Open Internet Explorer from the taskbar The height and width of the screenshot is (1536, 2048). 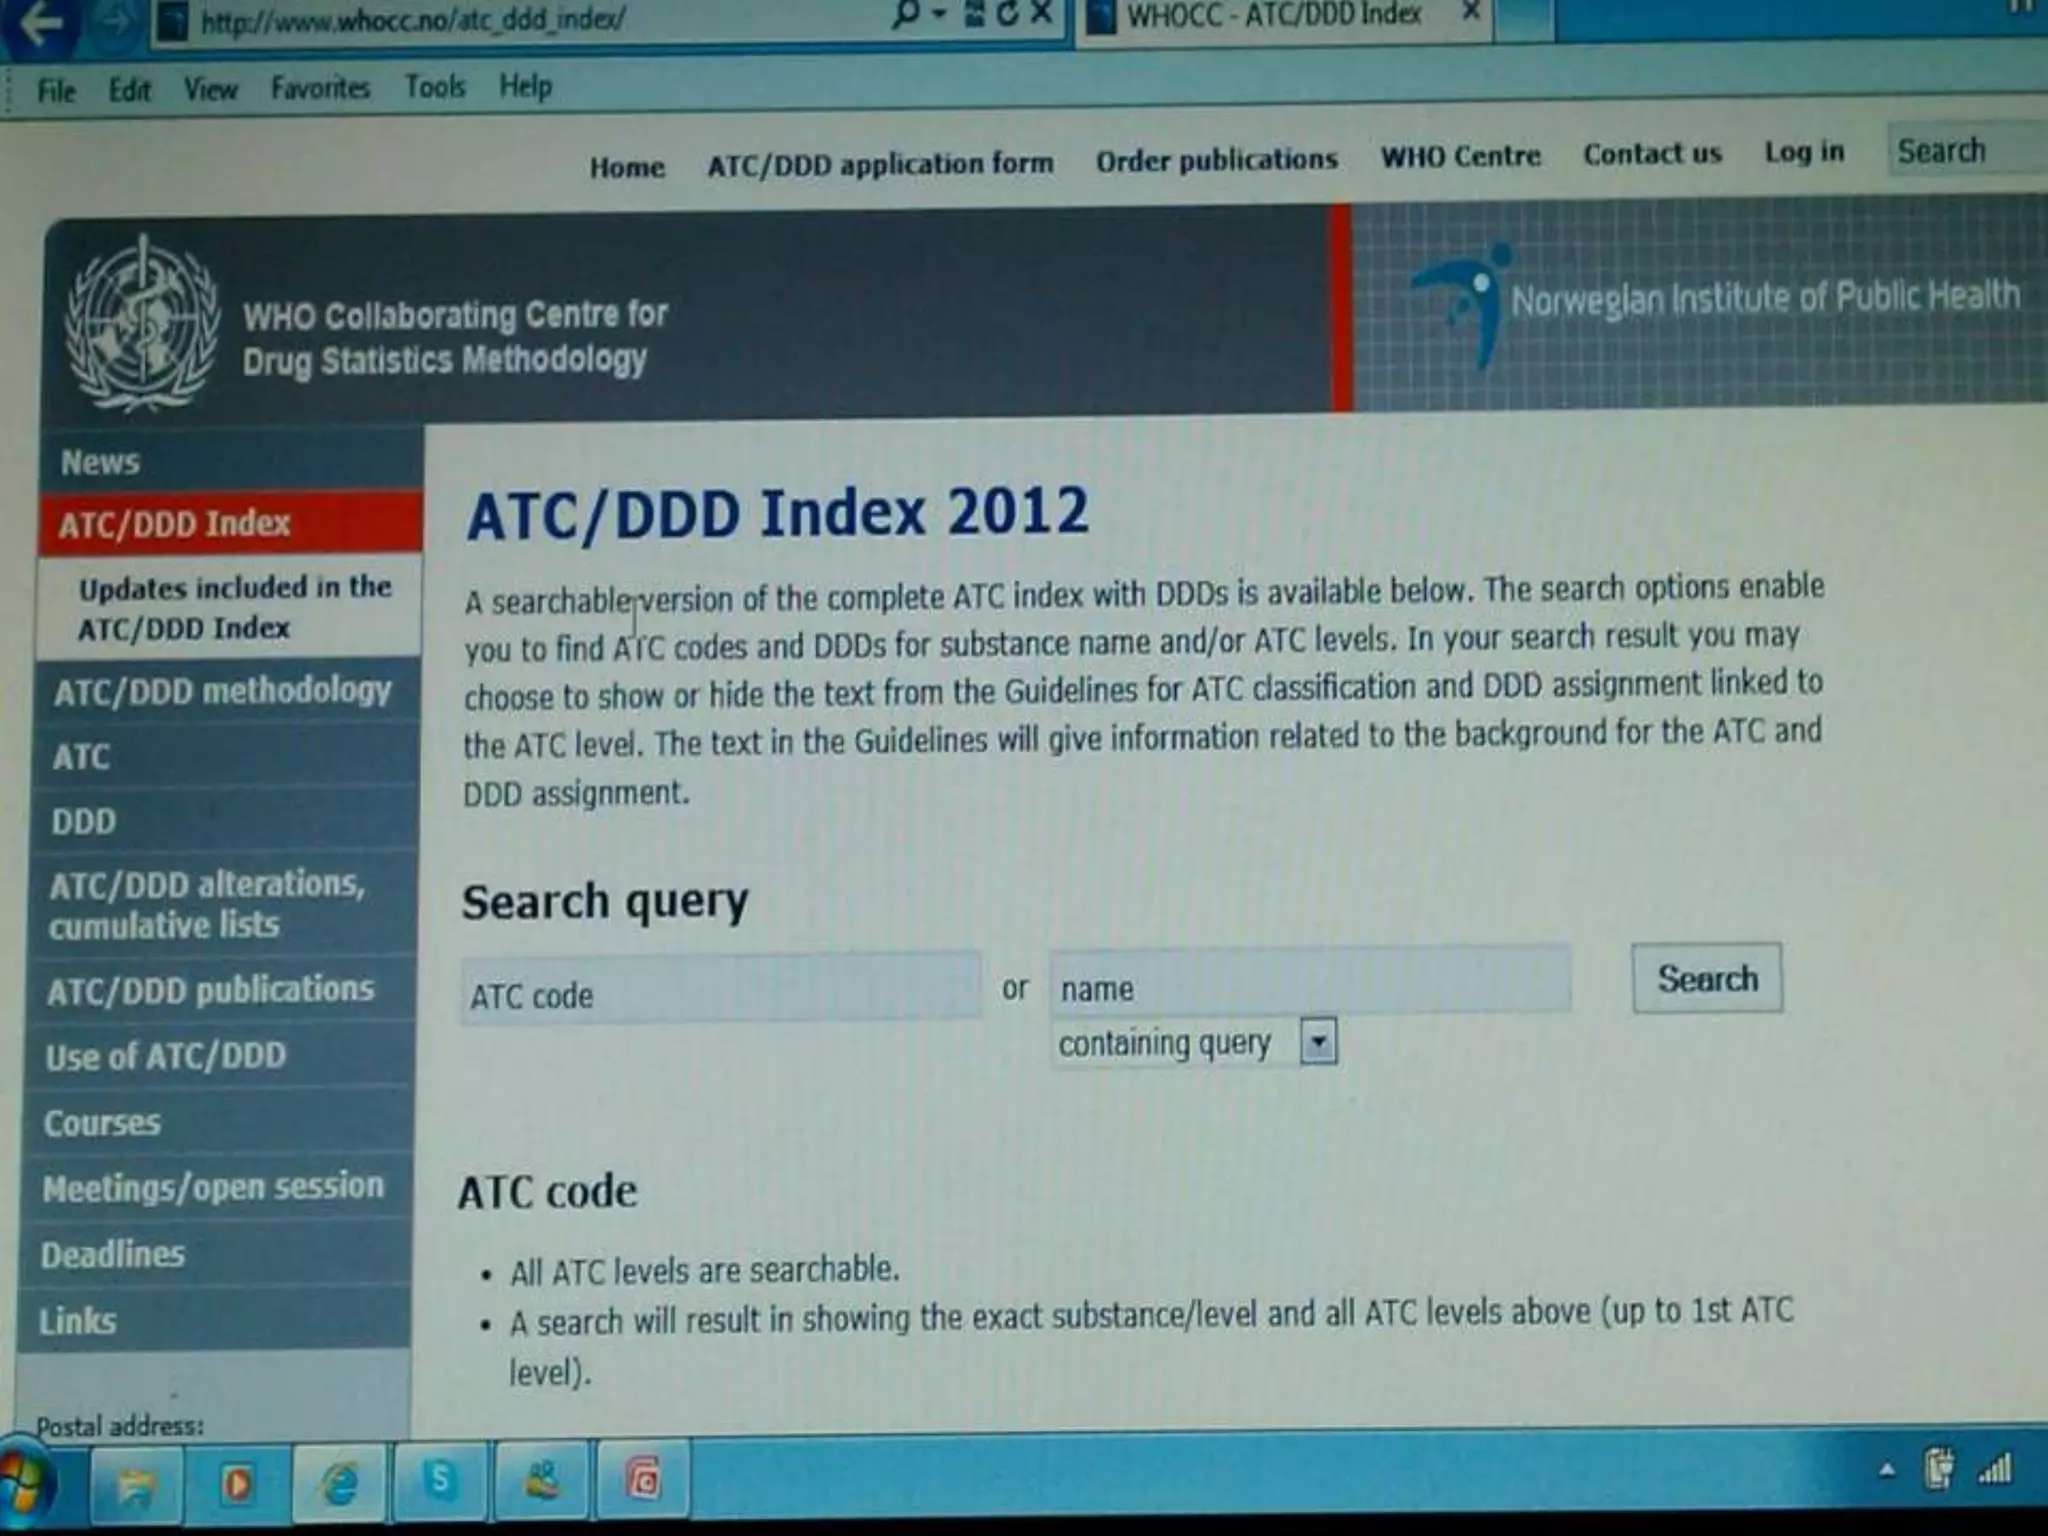click(x=341, y=1482)
